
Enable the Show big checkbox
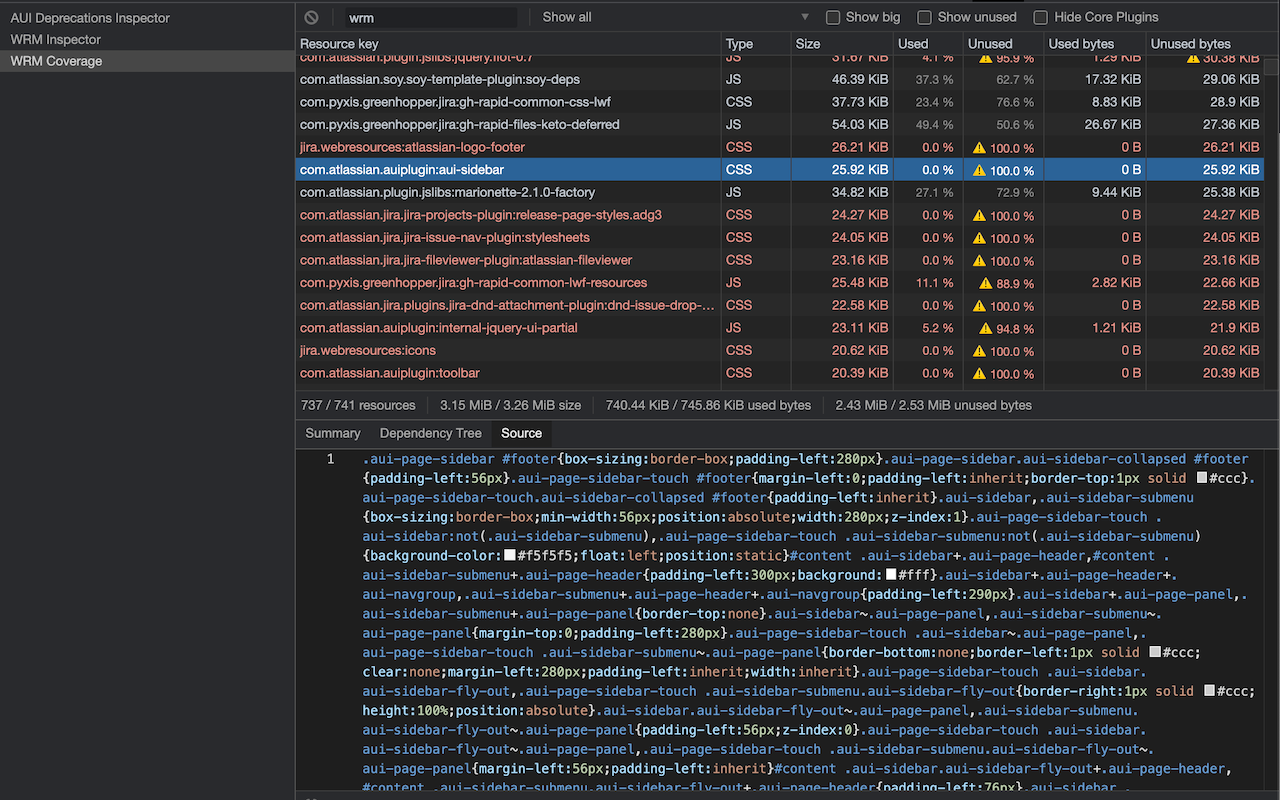click(833, 17)
